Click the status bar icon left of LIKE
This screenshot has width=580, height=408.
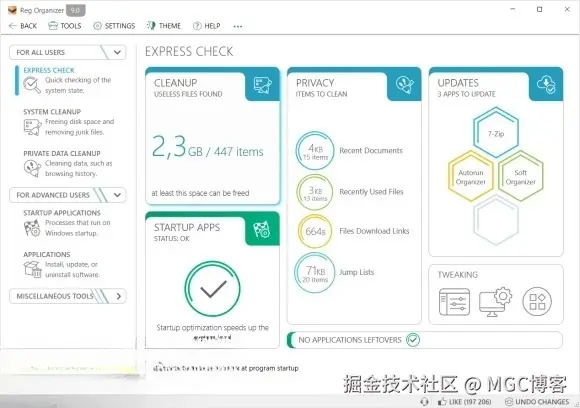(425, 401)
